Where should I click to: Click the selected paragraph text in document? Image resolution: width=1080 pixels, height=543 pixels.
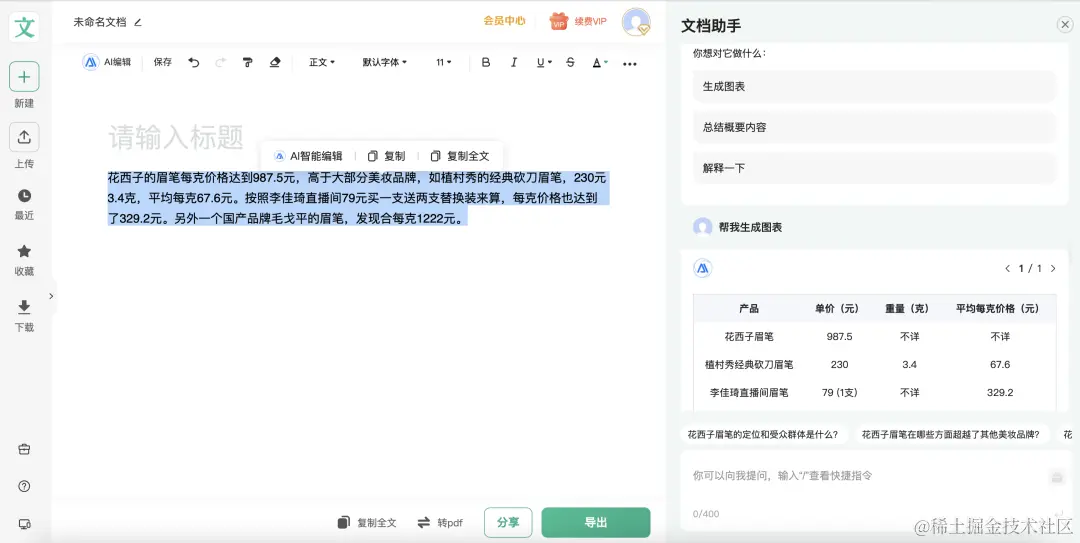point(357,198)
